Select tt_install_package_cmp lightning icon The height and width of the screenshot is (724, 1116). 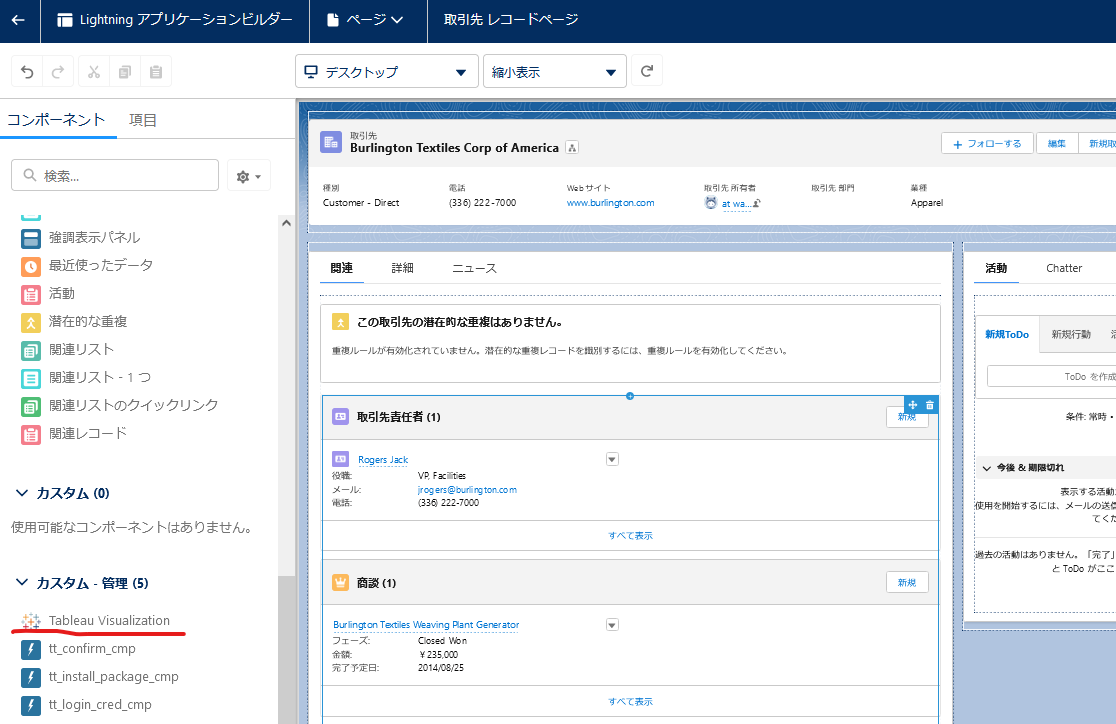(31, 677)
